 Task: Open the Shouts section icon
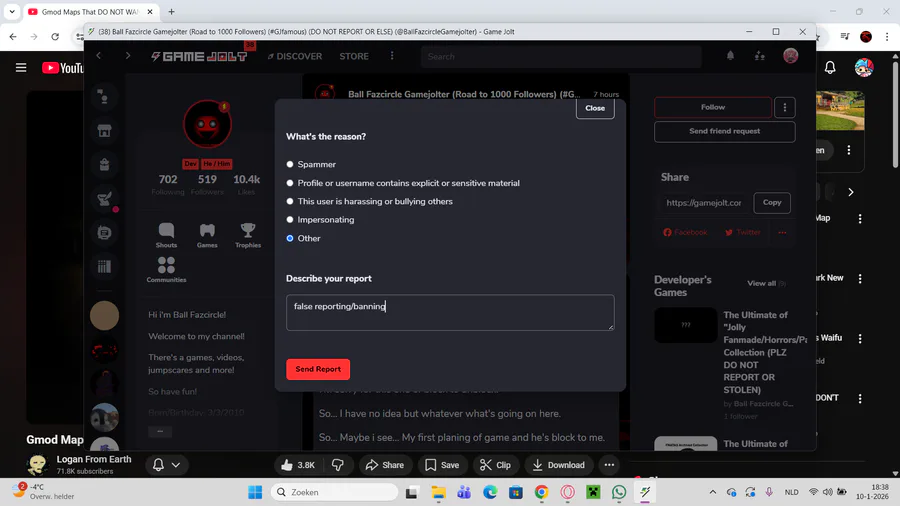click(x=166, y=235)
